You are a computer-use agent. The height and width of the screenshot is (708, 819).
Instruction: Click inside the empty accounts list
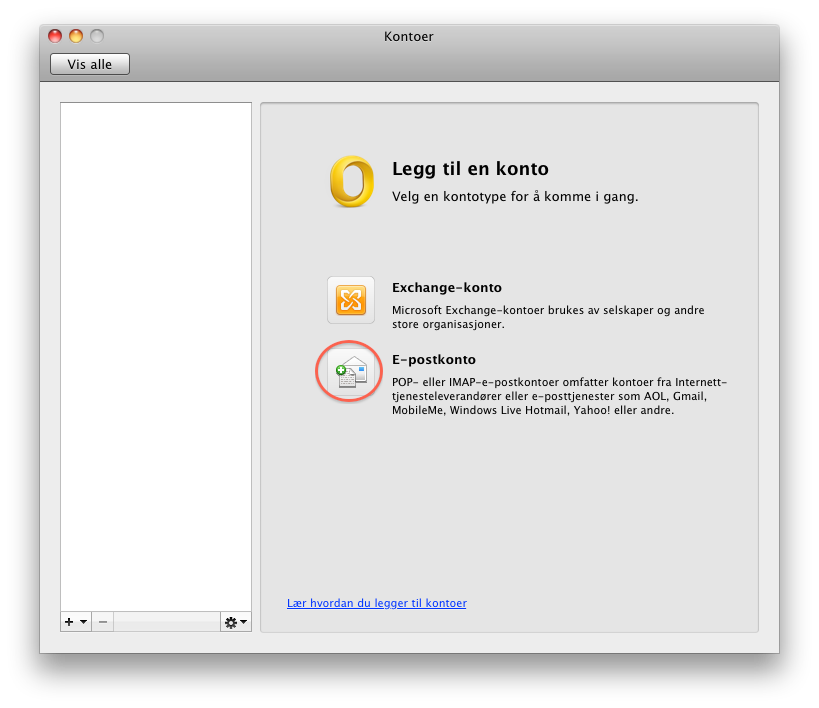(x=155, y=350)
